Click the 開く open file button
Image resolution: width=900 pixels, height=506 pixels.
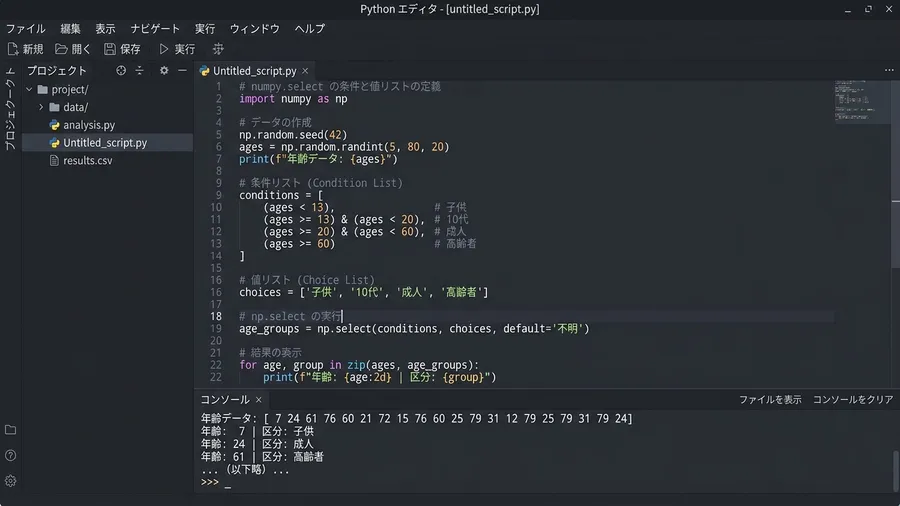[73, 49]
